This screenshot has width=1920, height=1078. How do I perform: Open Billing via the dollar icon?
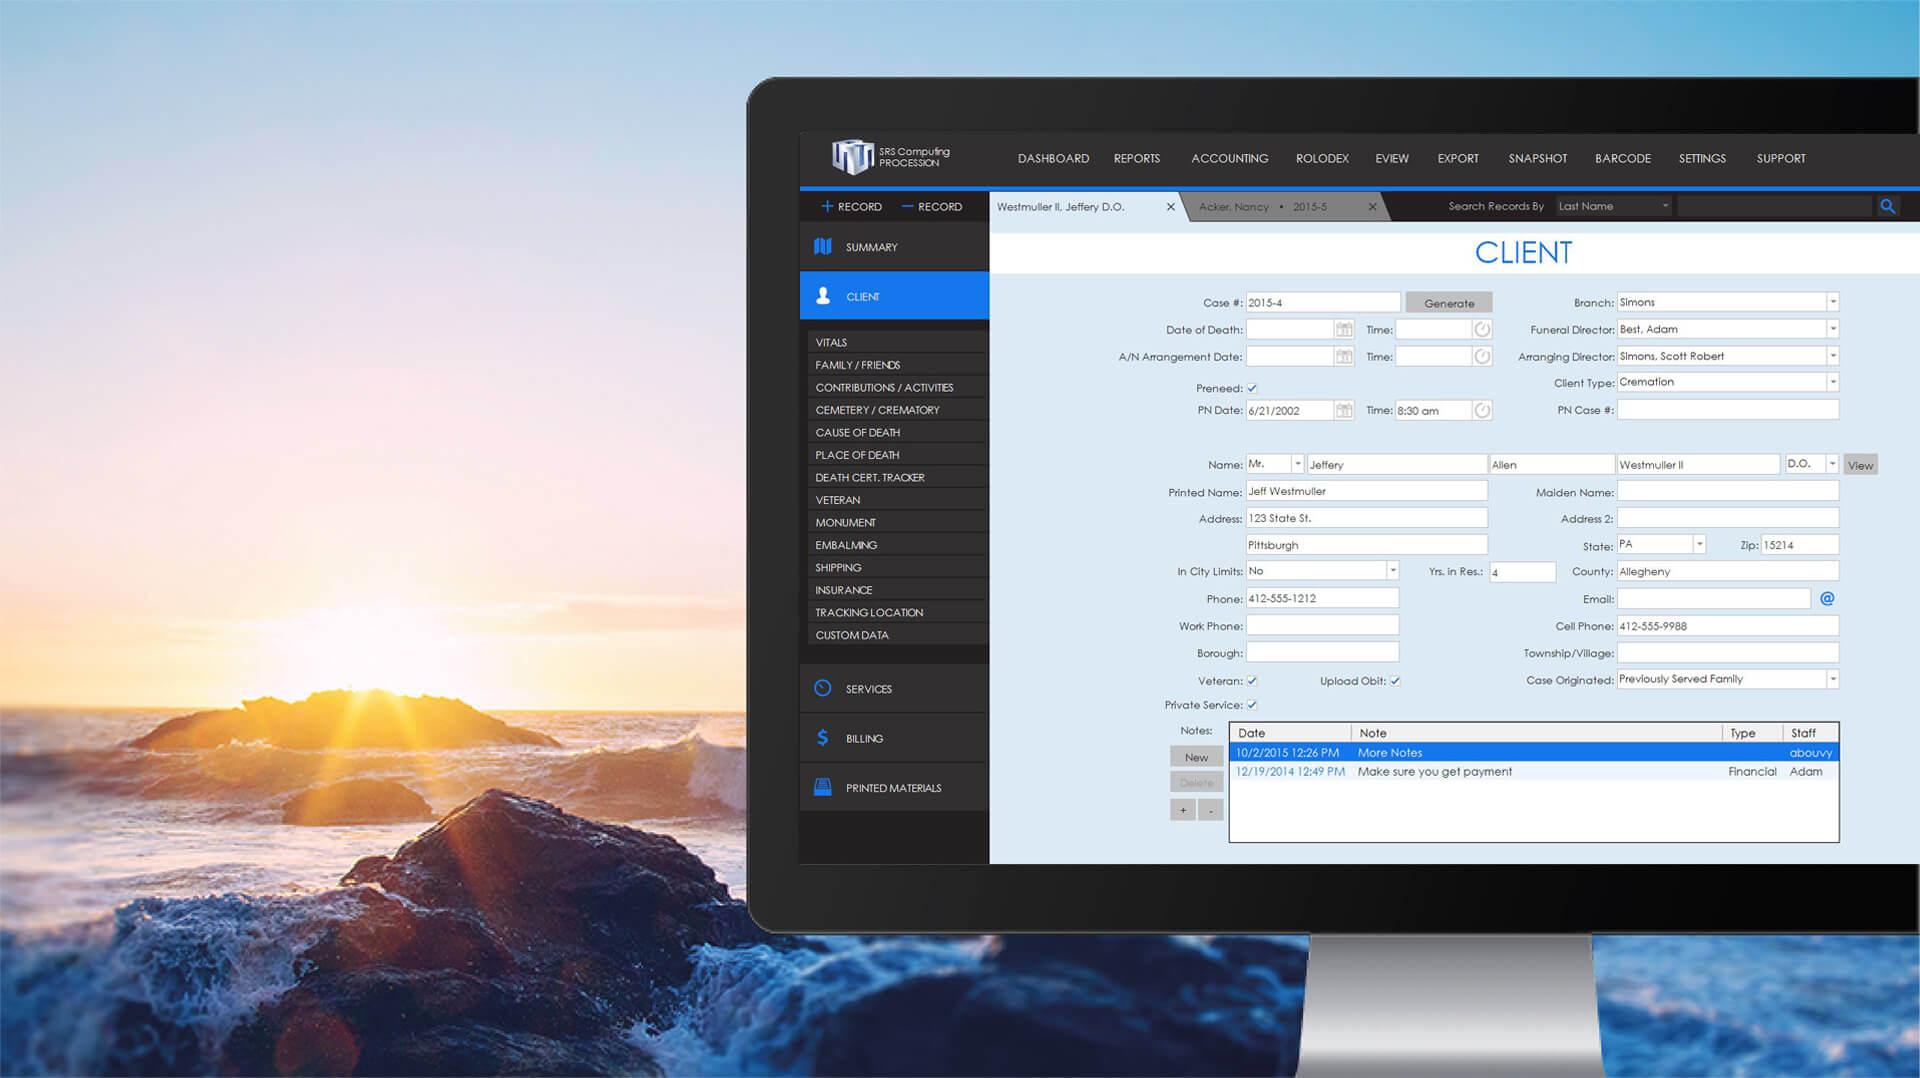tap(823, 738)
